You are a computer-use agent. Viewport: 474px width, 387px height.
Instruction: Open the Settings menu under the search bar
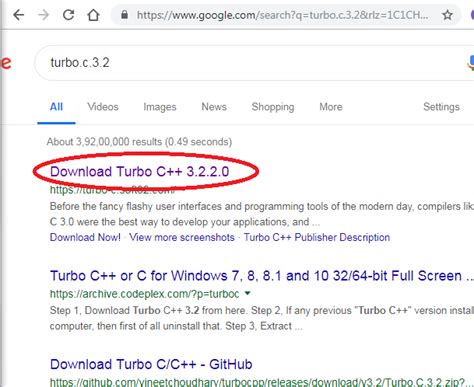point(441,107)
